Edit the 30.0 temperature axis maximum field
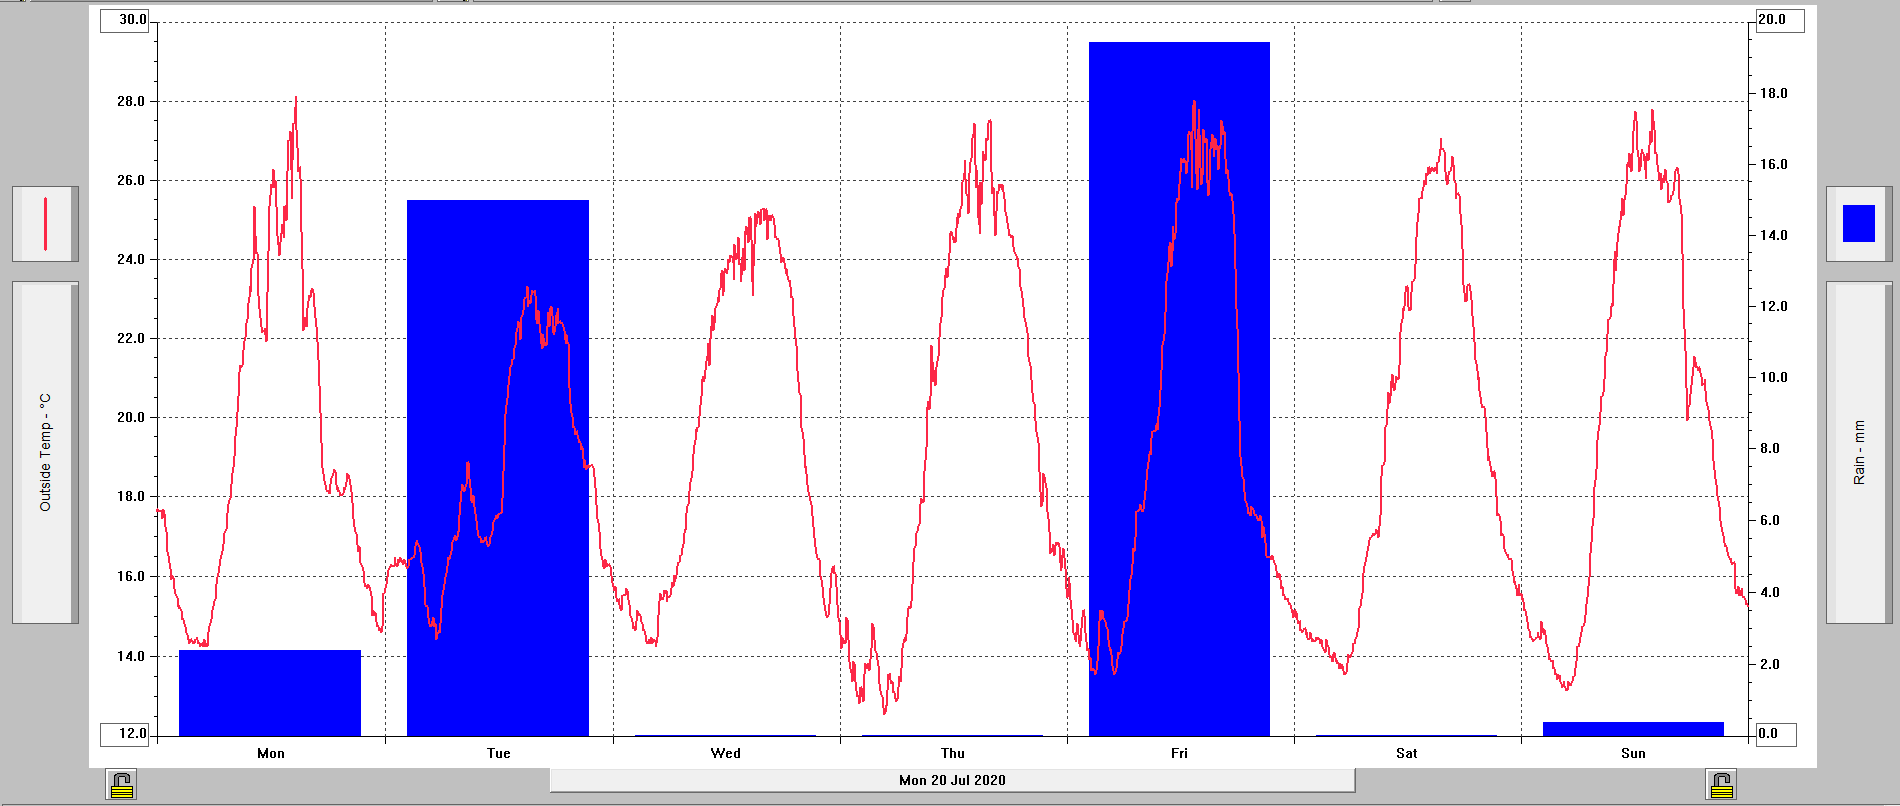 pos(125,20)
